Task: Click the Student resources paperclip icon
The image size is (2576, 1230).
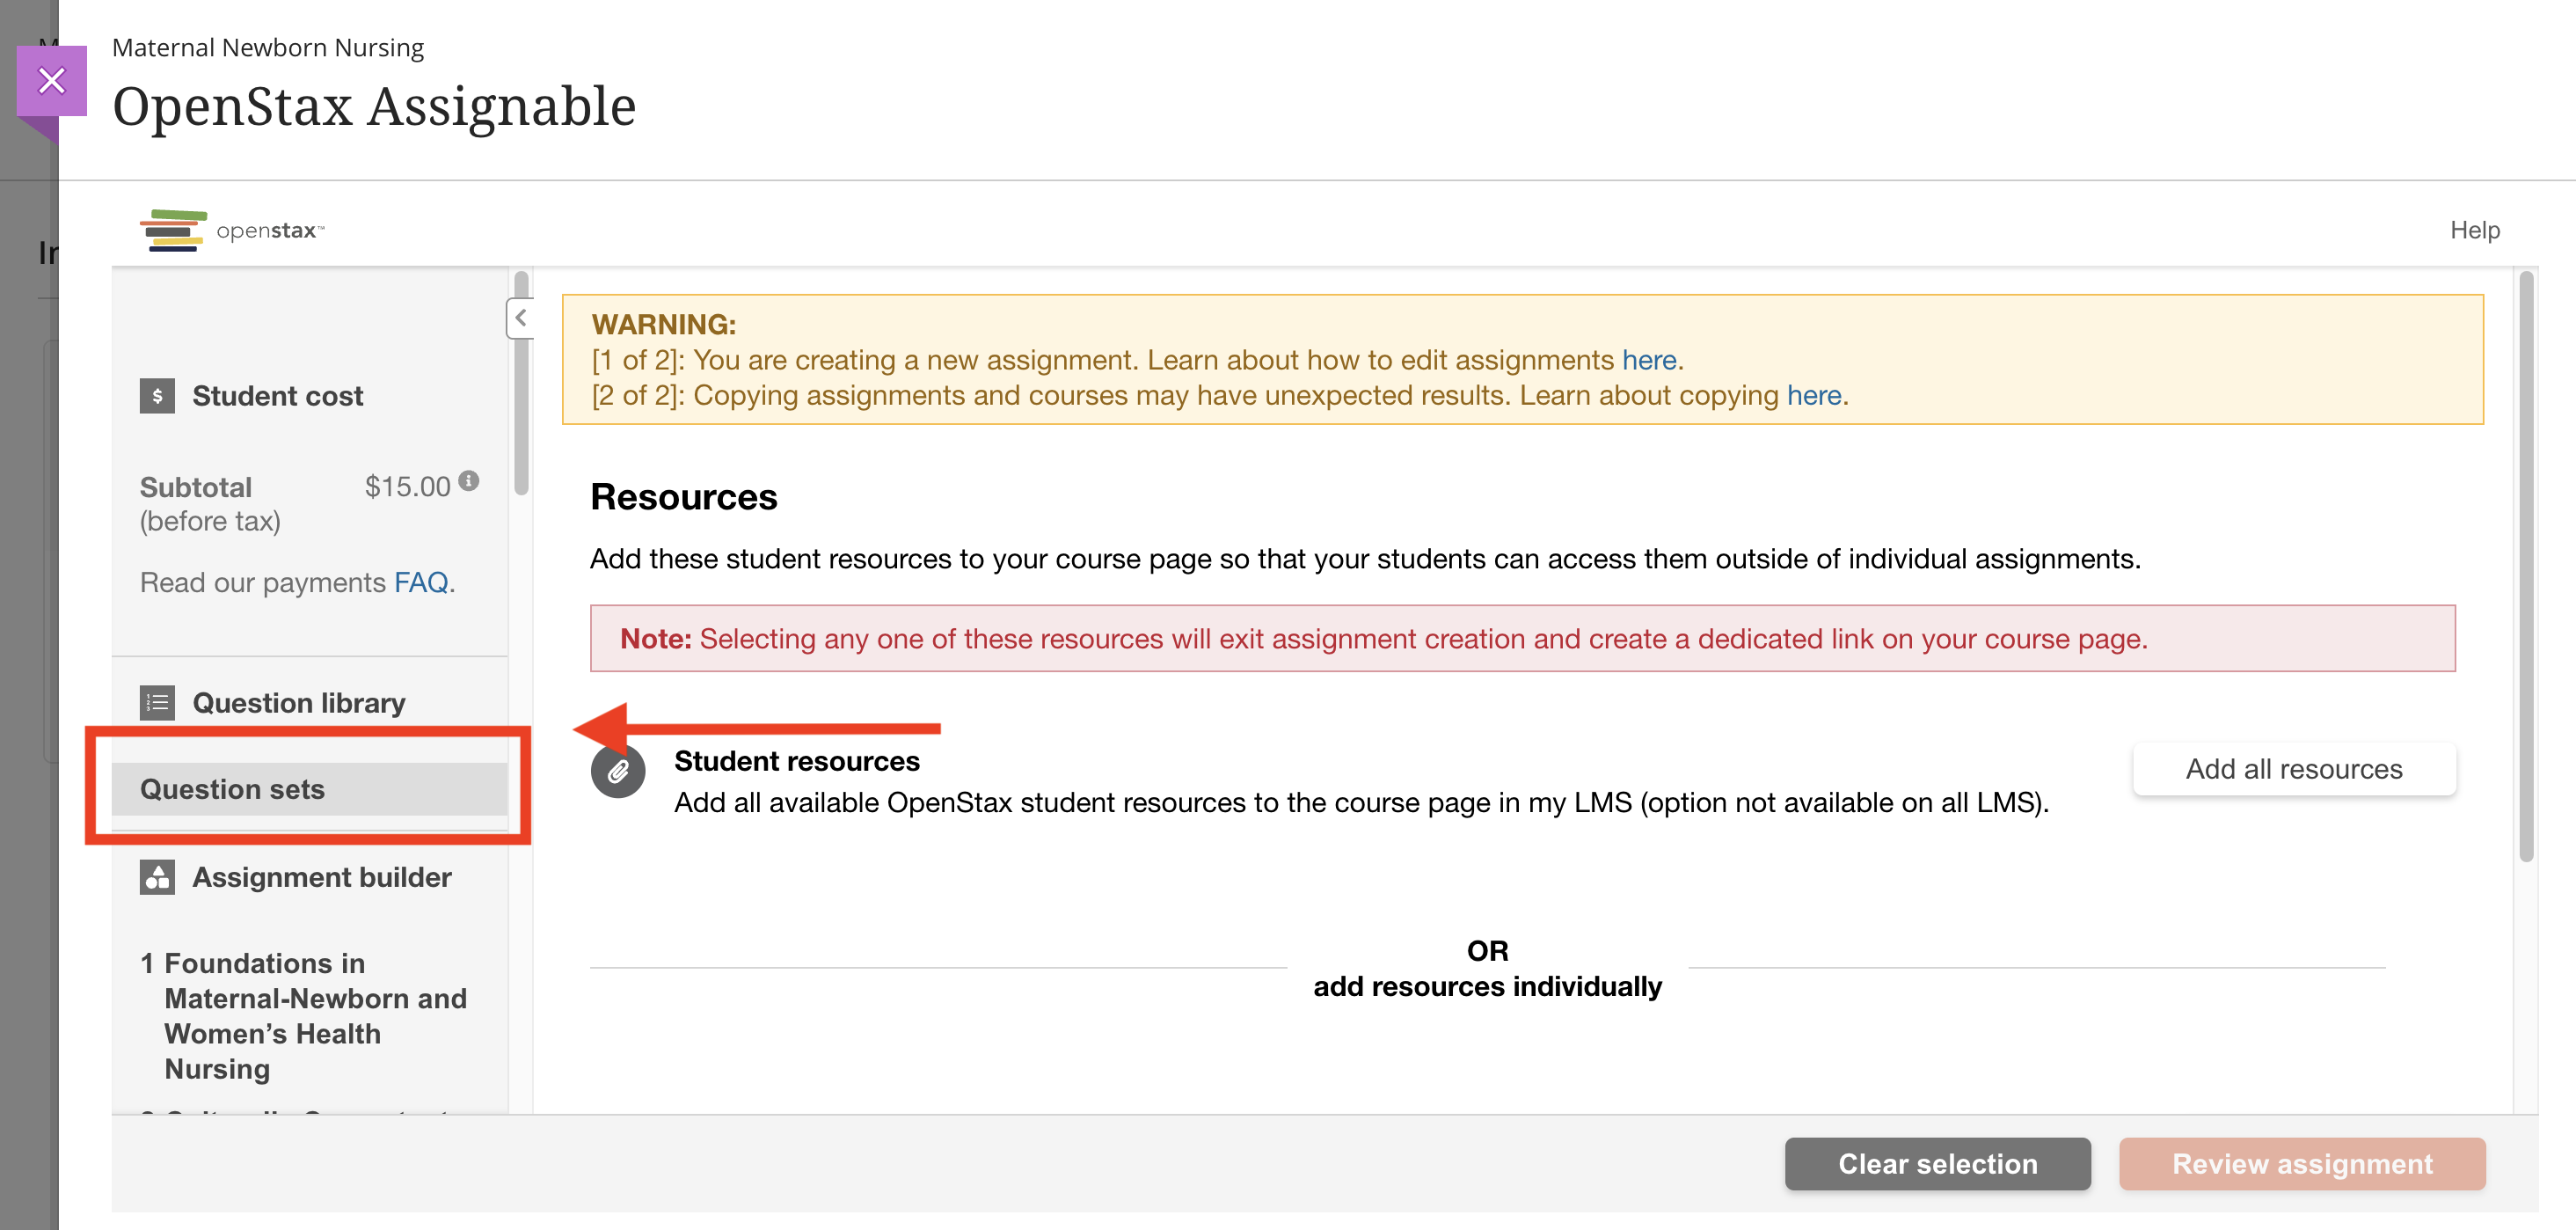Action: coord(618,771)
